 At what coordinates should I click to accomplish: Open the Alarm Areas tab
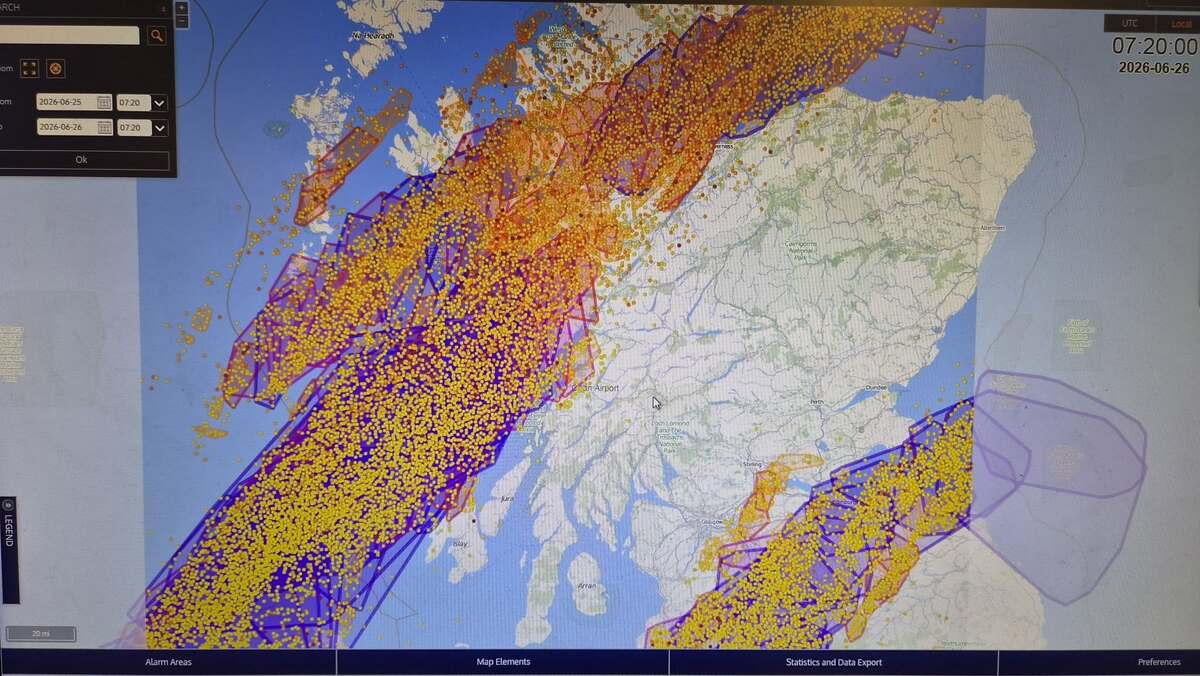point(168,662)
